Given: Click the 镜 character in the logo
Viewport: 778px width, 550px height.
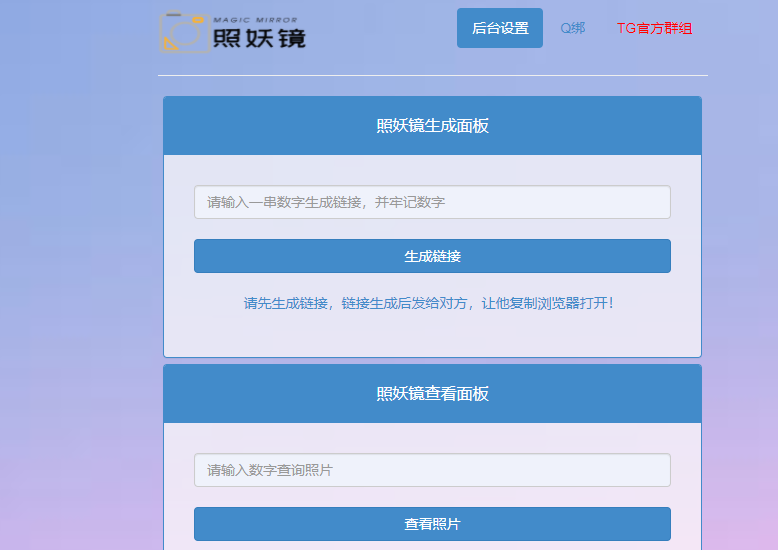Looking at the screenshot, I should pos(291,38).
